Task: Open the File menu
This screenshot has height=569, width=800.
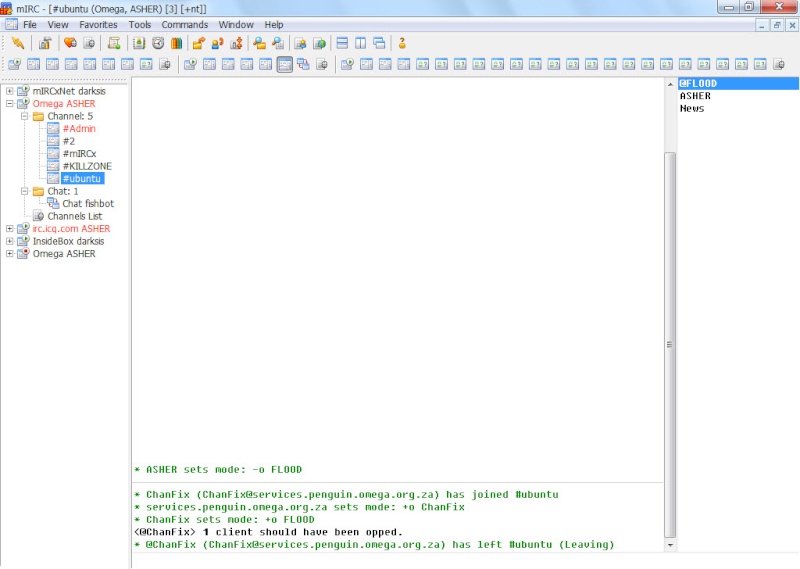Action: [30, 24]
